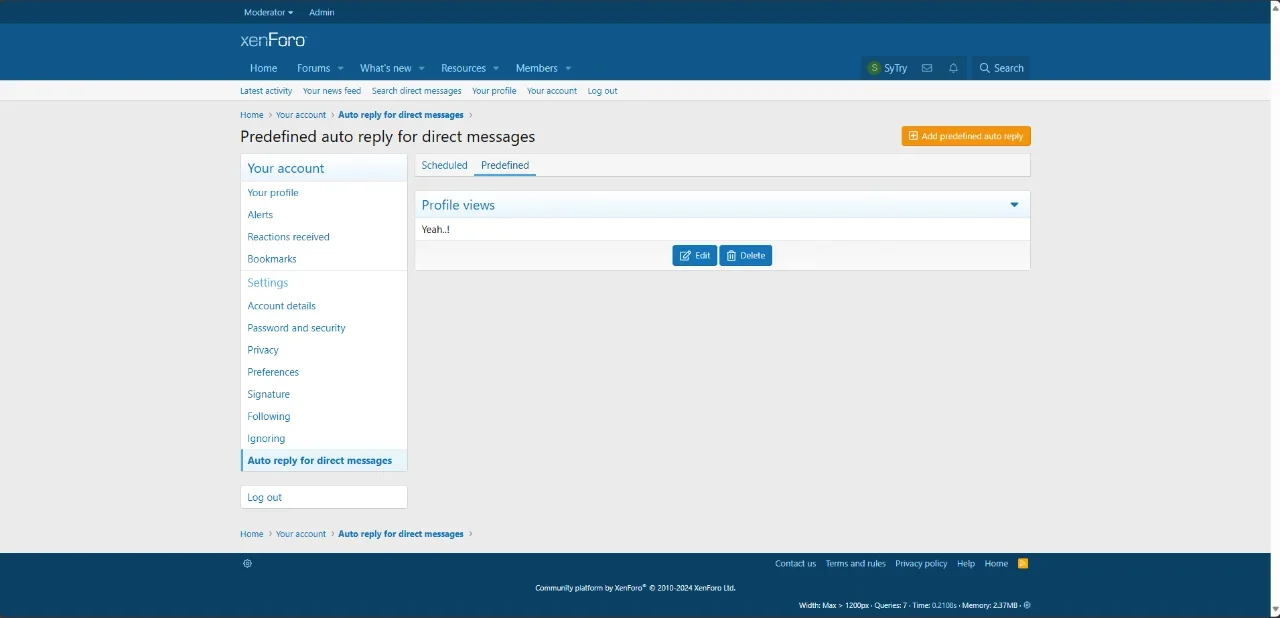Screen dimensions: 1280x618
Task: Expand the Forums navigation dropdown arrow
Action: (341, 69)
